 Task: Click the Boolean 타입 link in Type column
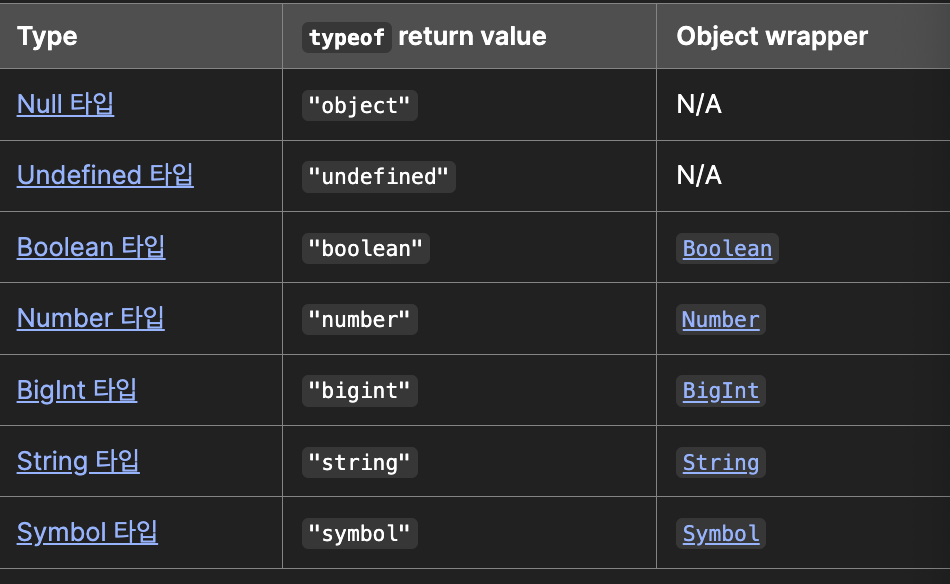[91, 247]
